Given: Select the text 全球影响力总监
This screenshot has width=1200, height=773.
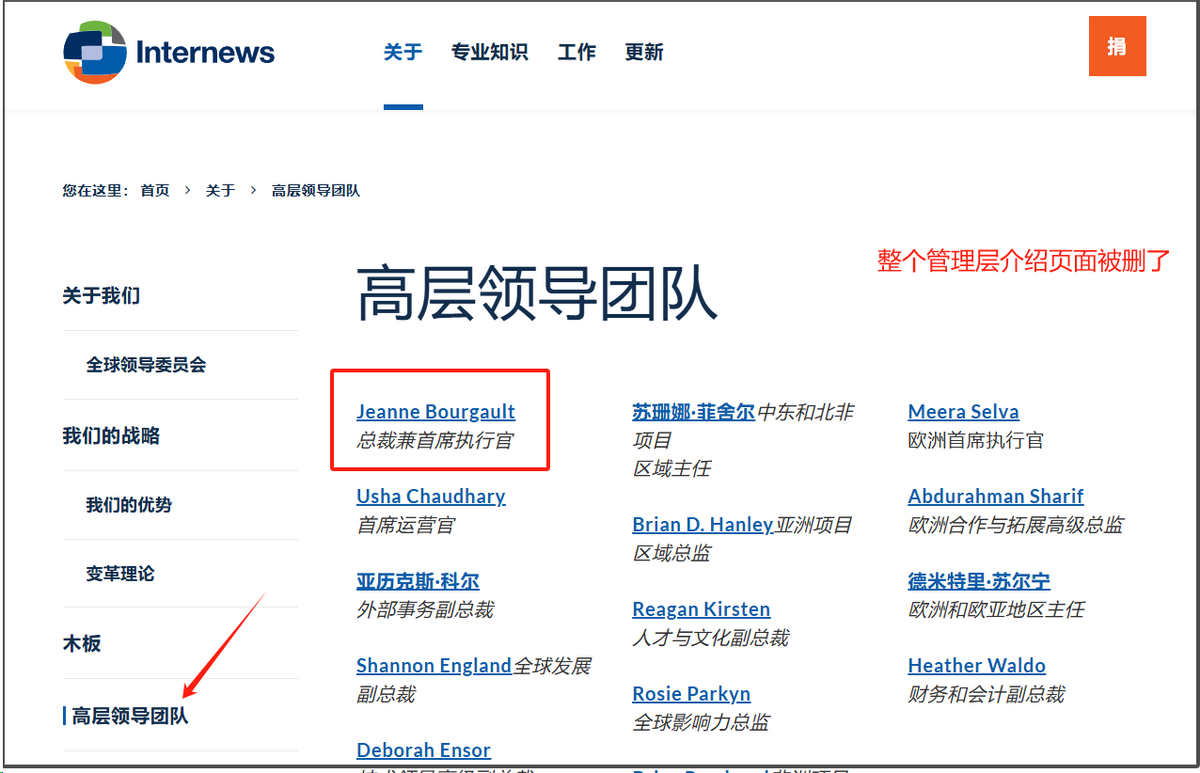Looking at the screenshot, I should pyautogui.click(x=701, y=722).
